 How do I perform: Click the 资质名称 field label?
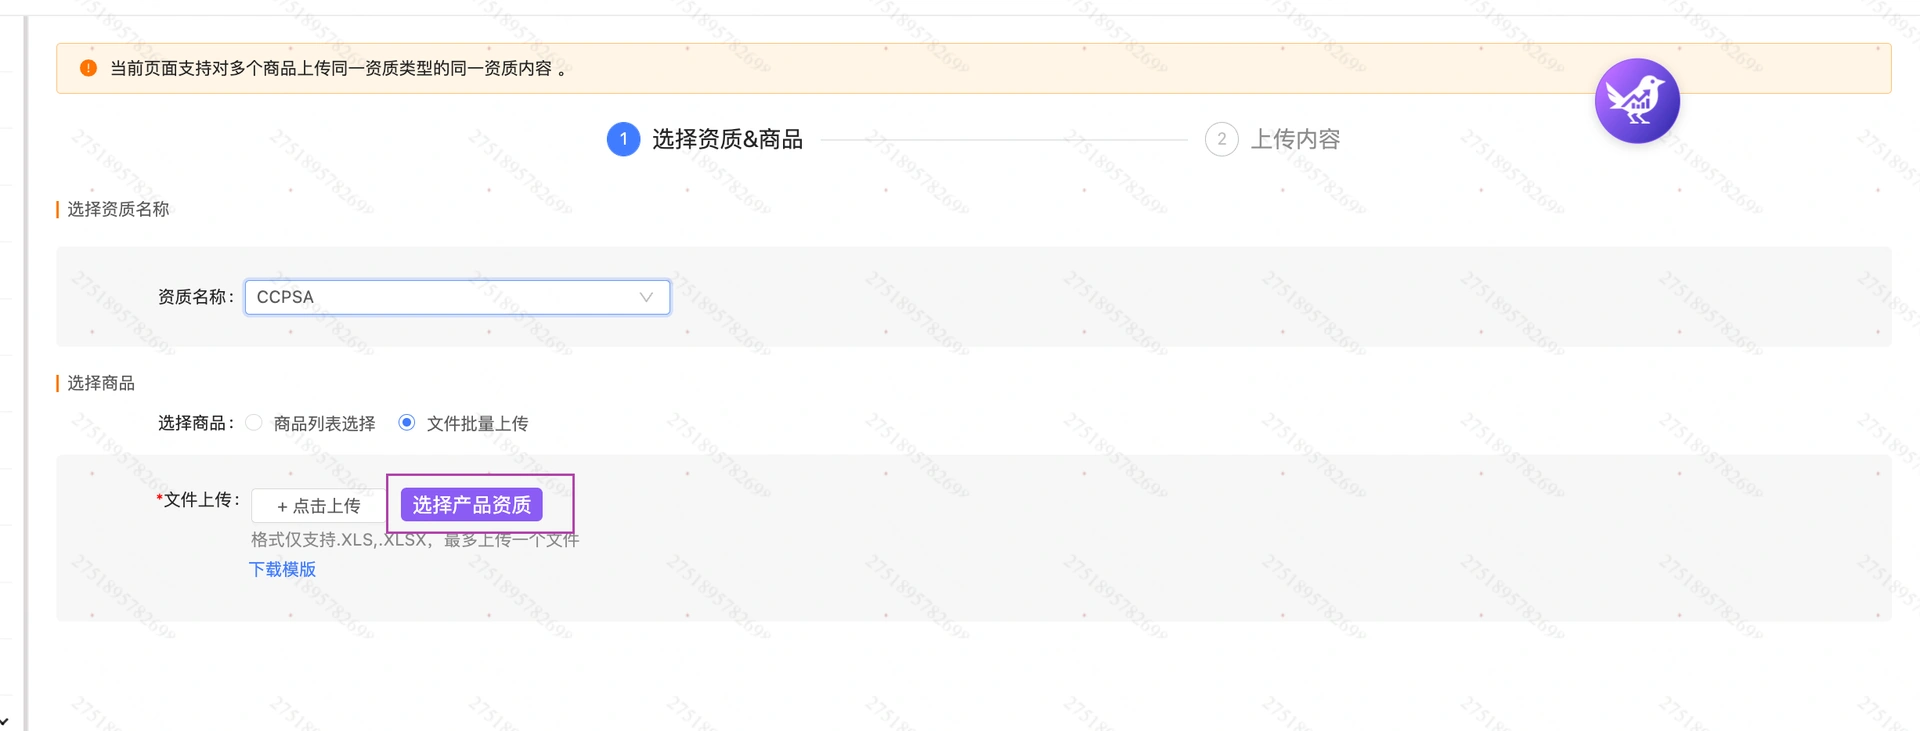(x=196, y=297)
